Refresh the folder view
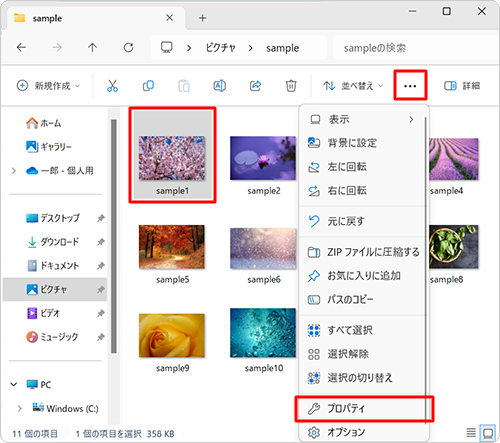 point(128,48)
